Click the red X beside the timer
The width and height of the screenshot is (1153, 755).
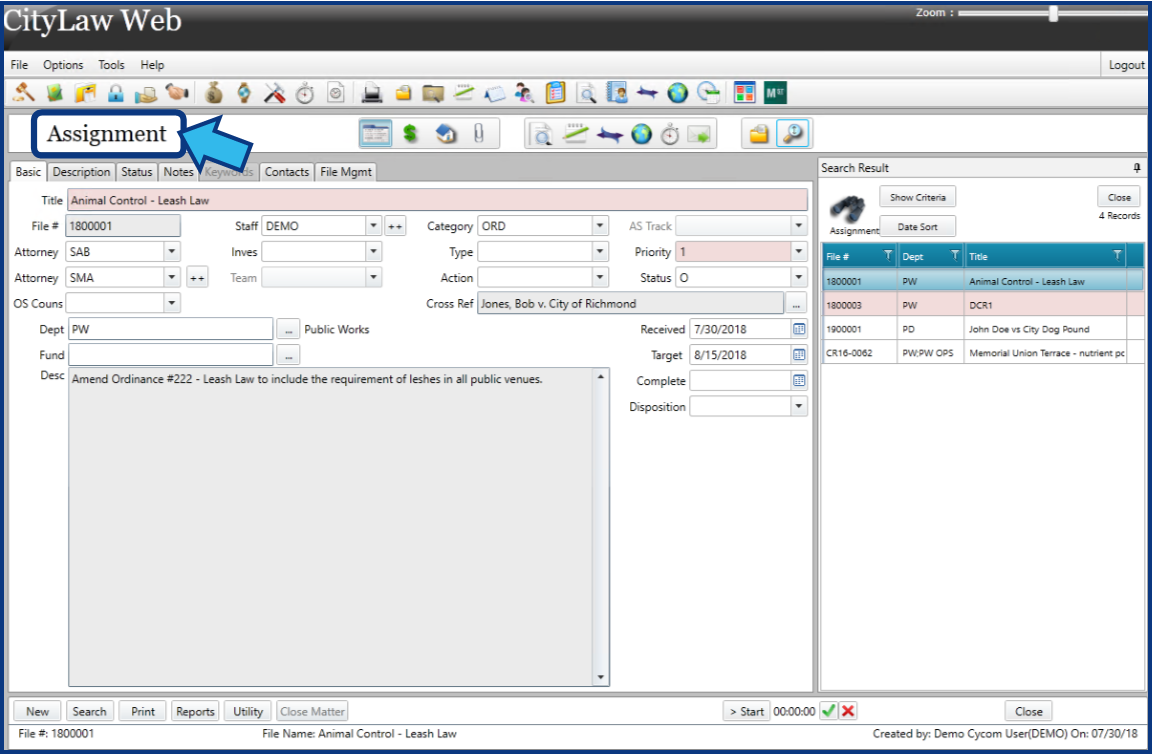click(848, 711)
